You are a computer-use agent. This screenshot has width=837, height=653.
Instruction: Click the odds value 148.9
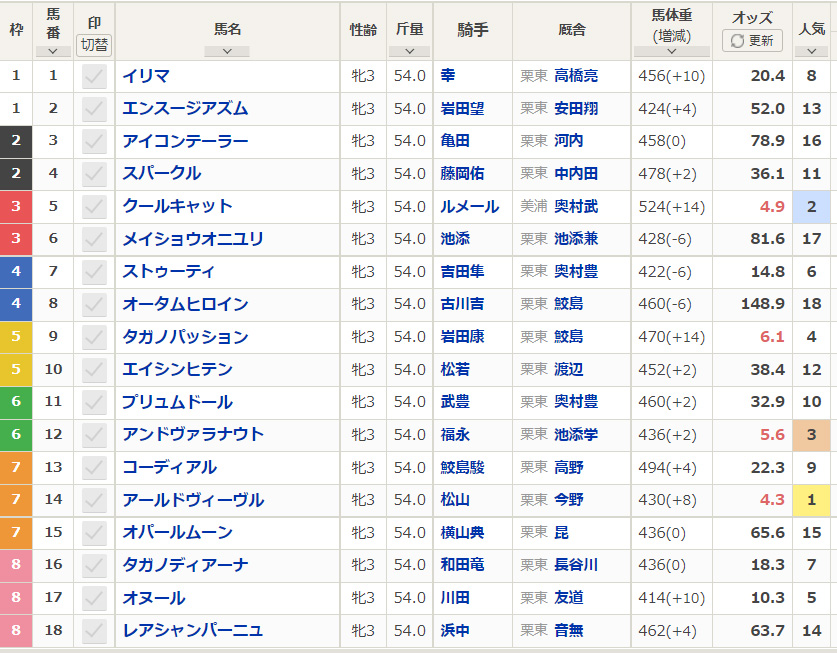click(763, 304)
